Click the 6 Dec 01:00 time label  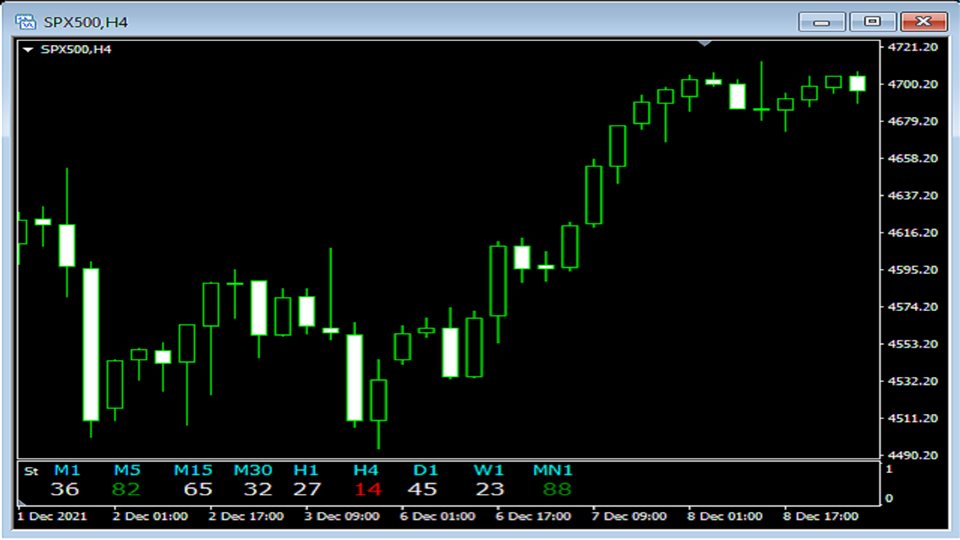(438, 516)
